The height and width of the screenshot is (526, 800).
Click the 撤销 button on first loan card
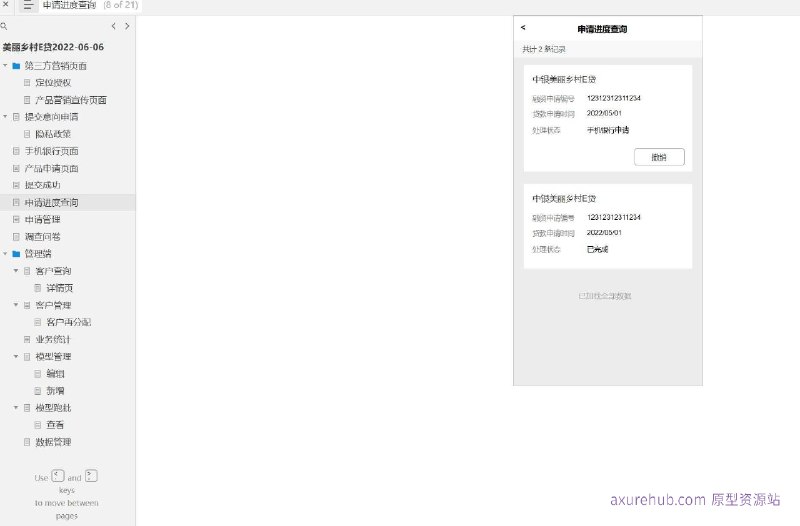pyautogui.click(x=659, y=157)
